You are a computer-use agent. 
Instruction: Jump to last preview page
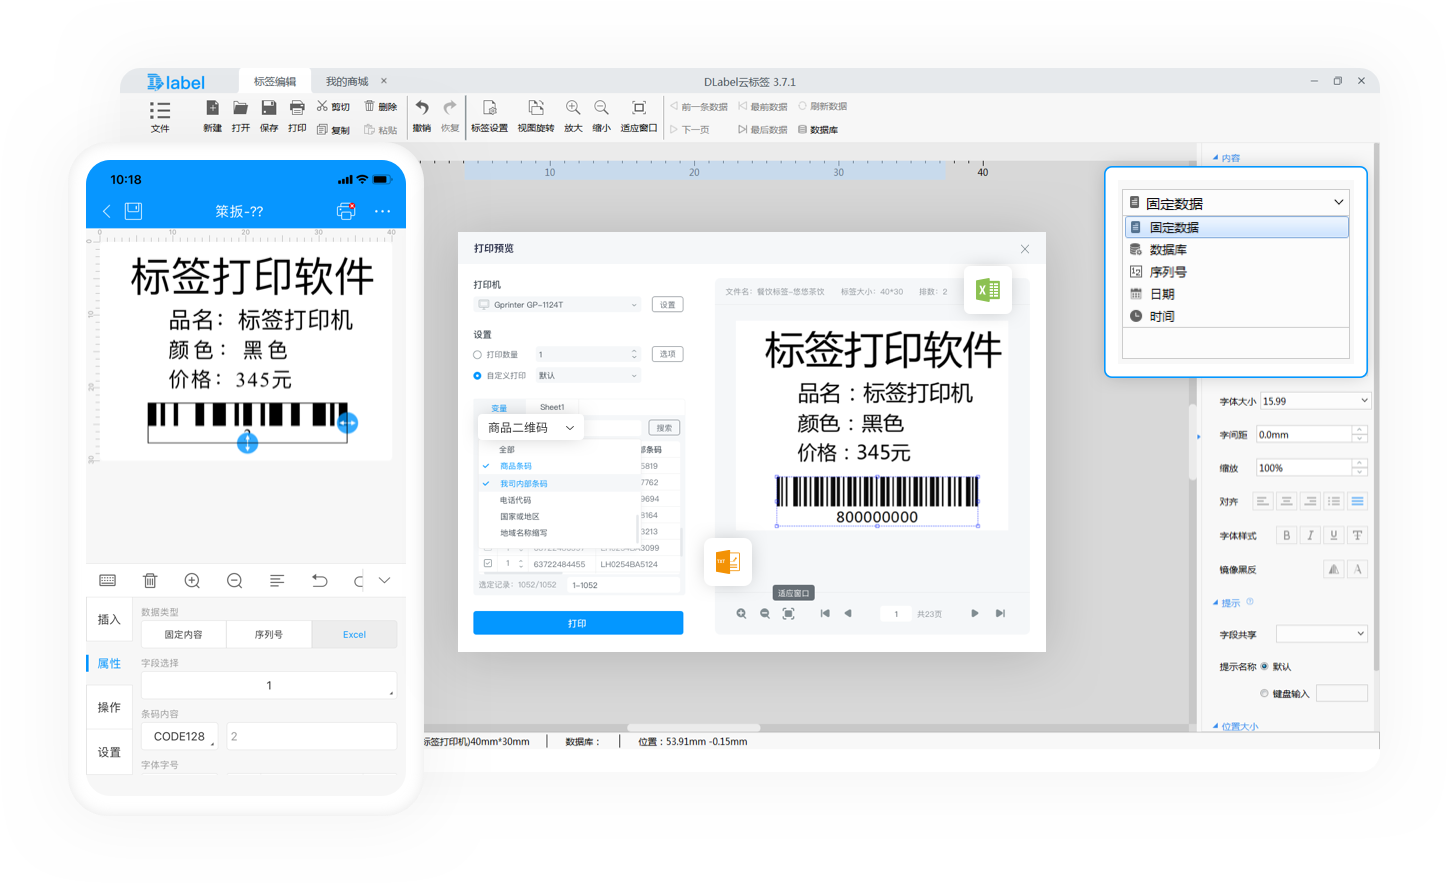[x=1000, y=614]
